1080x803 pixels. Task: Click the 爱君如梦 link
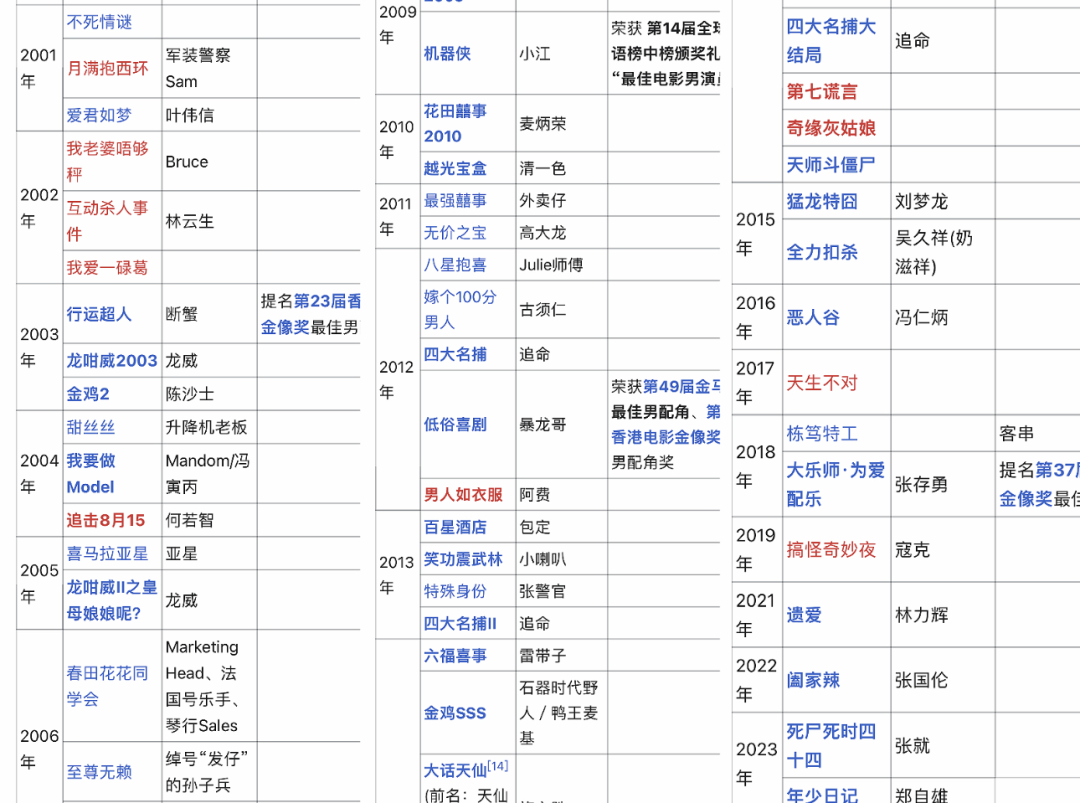(99, 115)
